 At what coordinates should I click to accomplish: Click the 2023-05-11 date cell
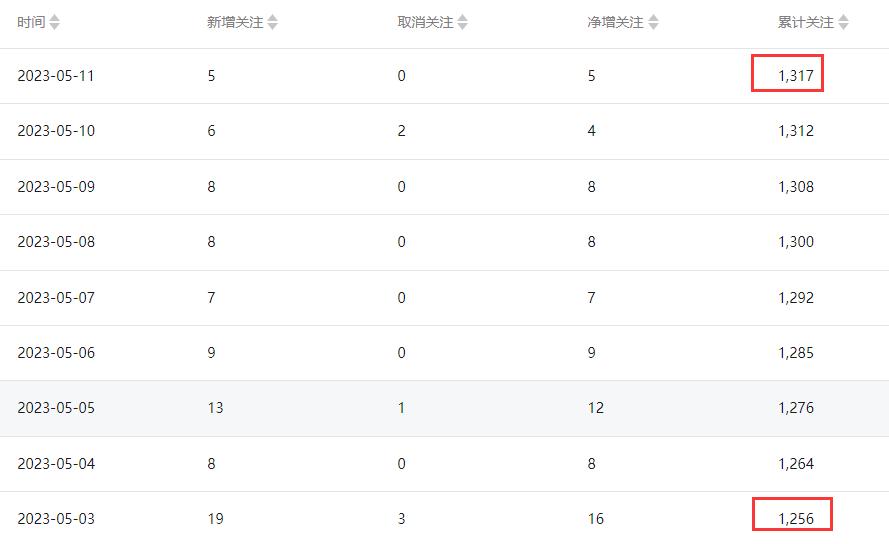[x=56, y=75]
